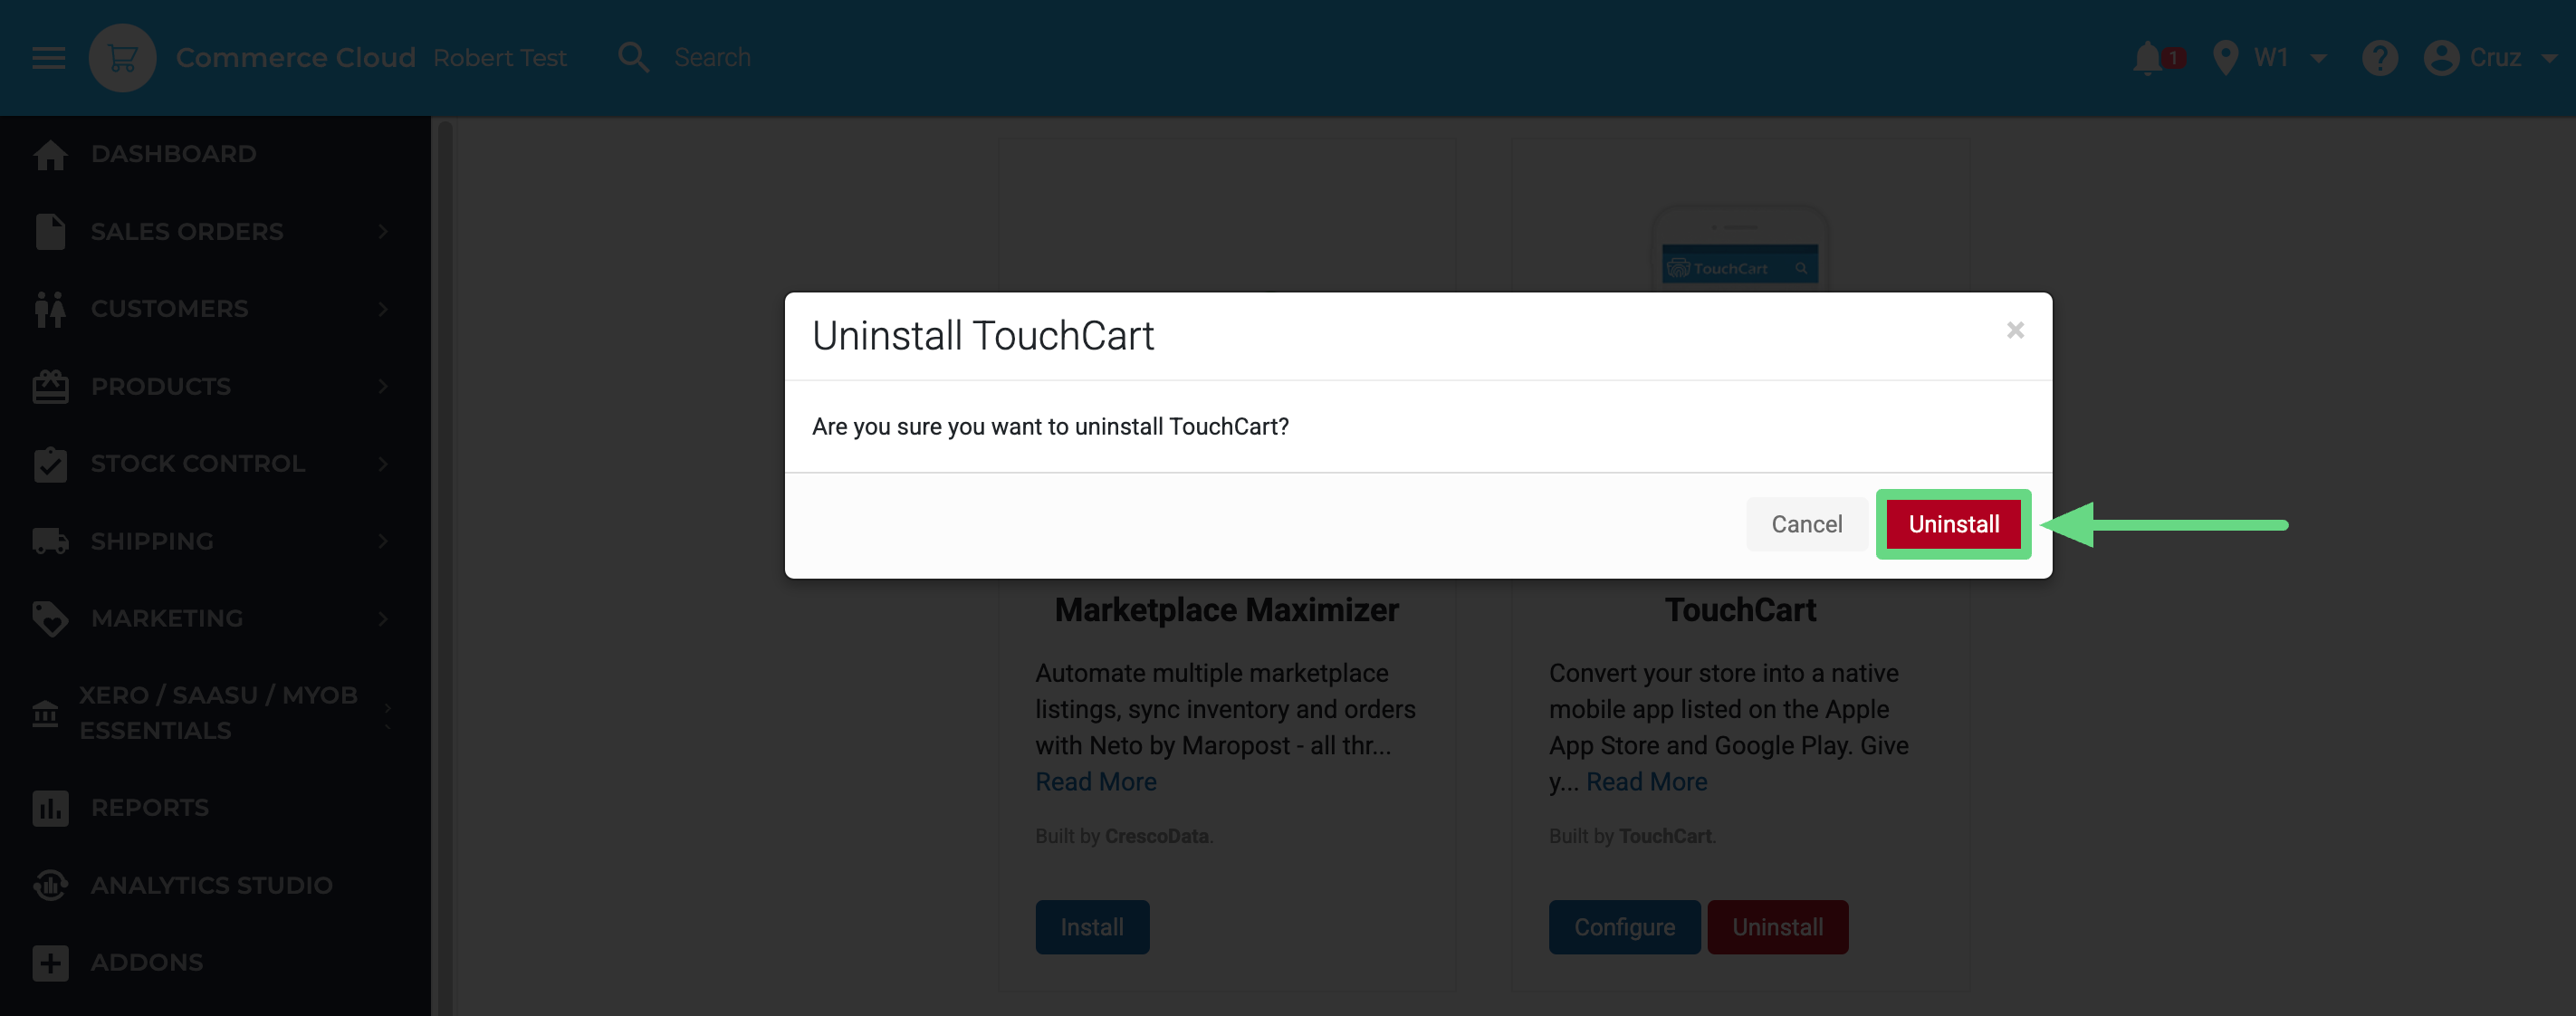
Task: Click the Shipping truck icon
Action: (50, 541)
